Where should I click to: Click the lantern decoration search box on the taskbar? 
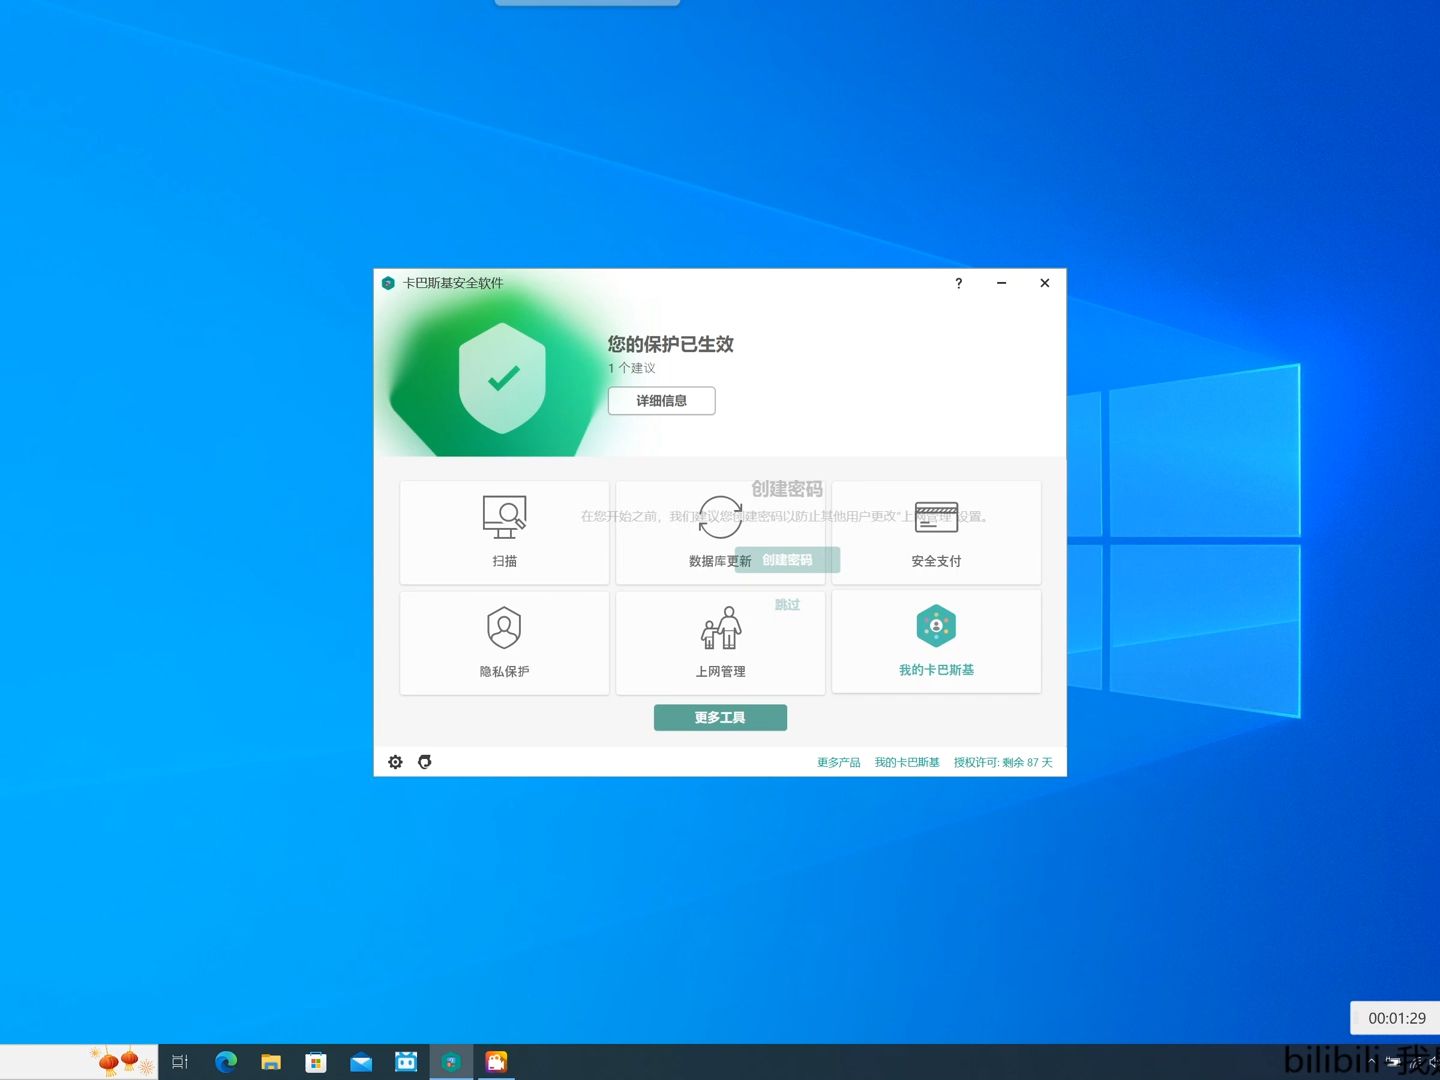79,1062
